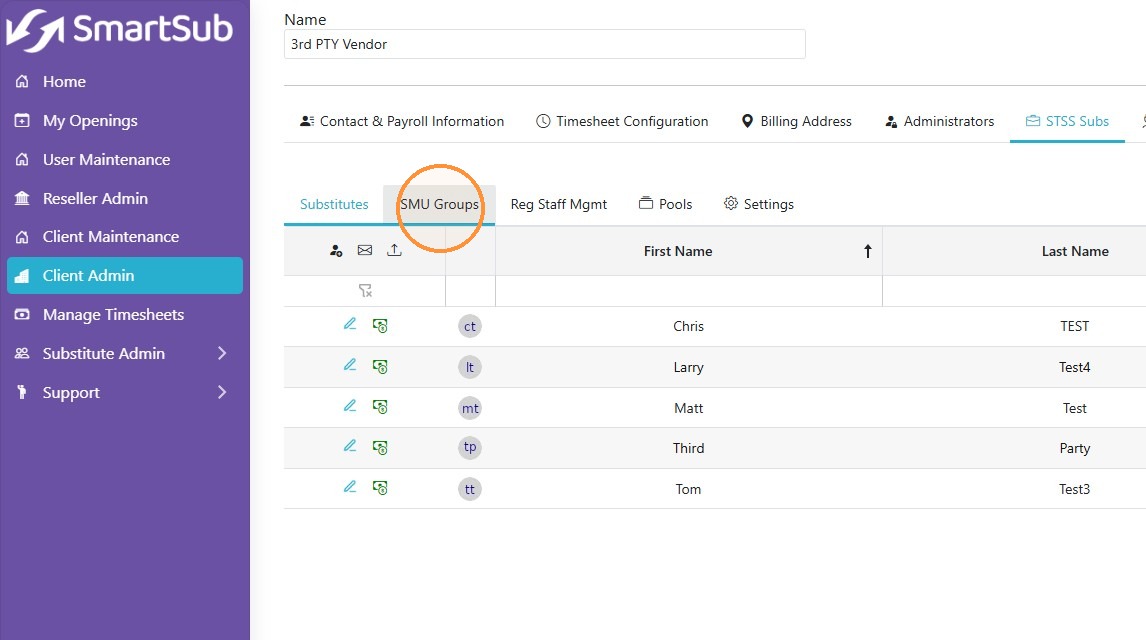Sort by the First Name column header

[678, 251]
